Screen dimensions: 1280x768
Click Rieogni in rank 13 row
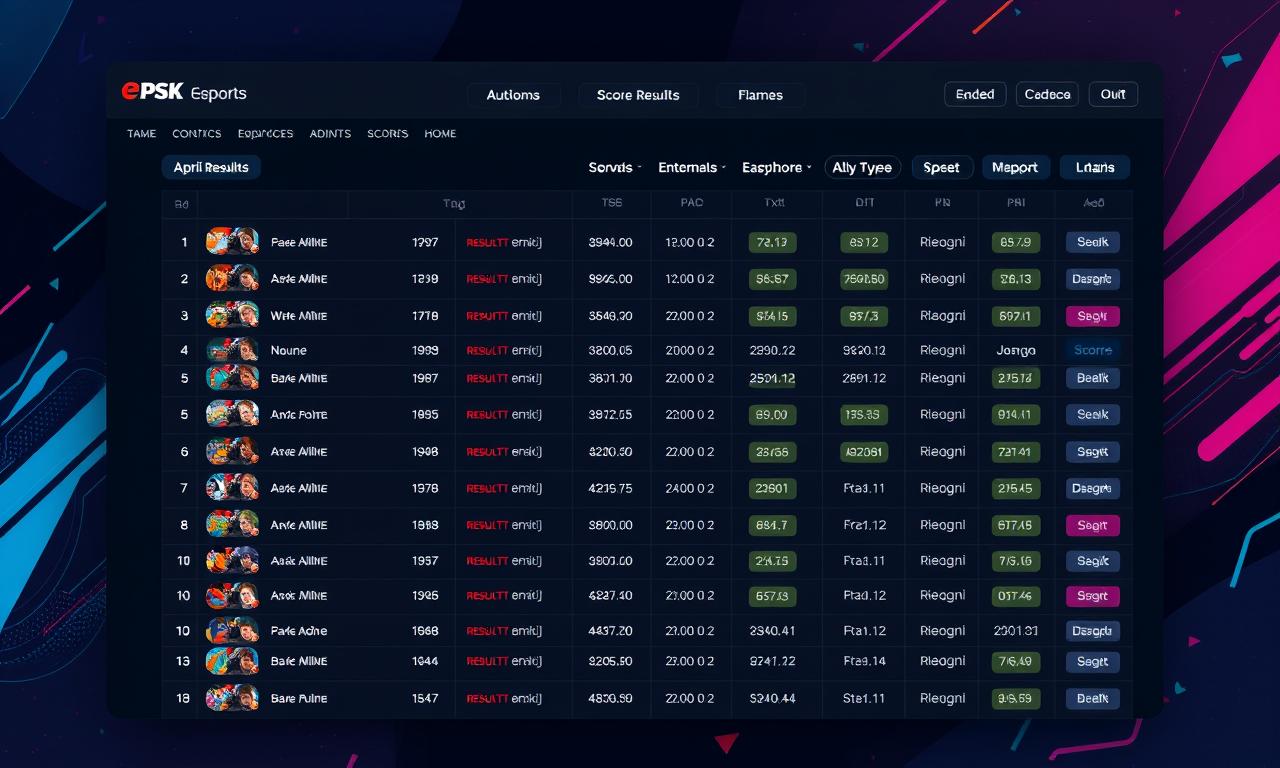(x=942, y=661)
